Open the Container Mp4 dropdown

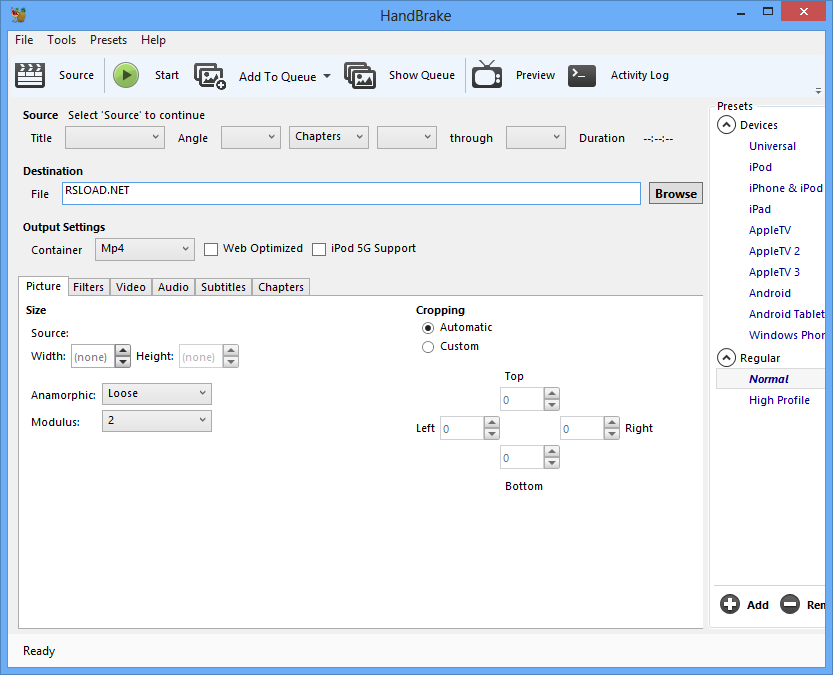pyautogui.click(x=144, y=248)
